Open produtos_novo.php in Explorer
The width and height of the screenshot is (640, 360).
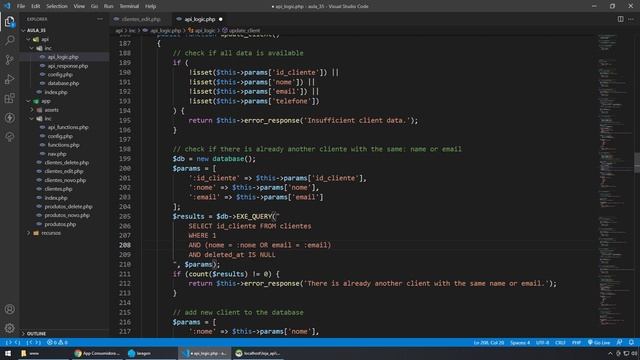(x=67, y=215)
